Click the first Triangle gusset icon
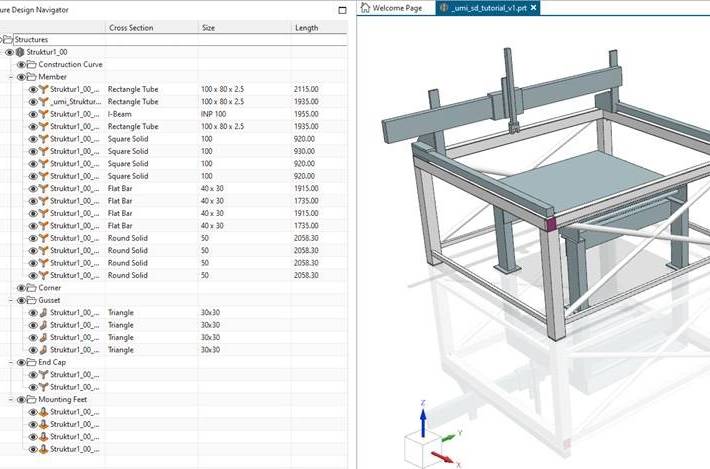This screenshot has height=469, width=710. click(43, 313)
